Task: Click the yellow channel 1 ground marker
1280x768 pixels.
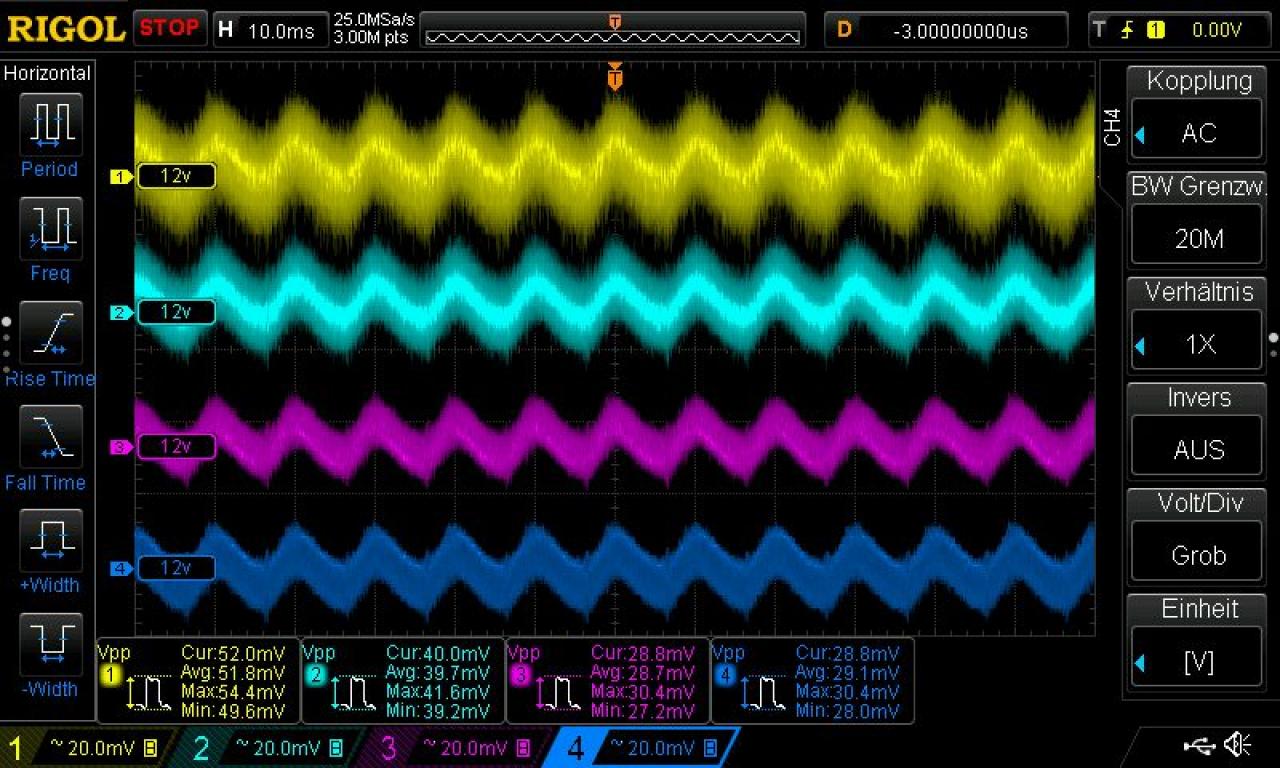Action: click(121, 177)
